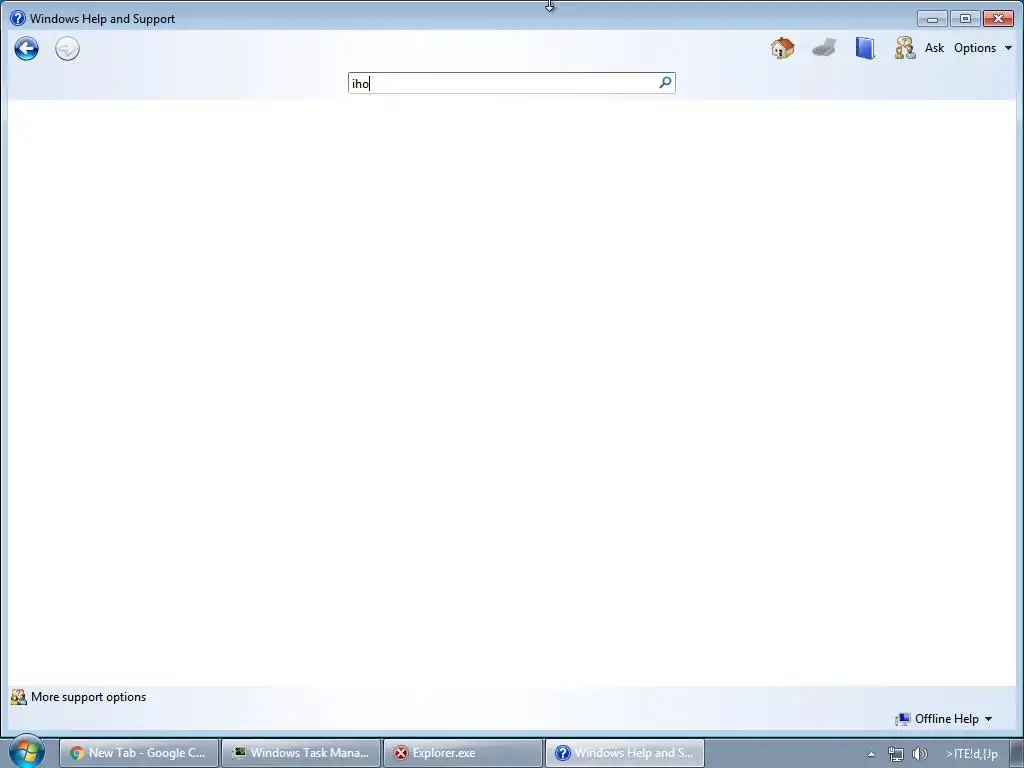Go back using the blue Back arrow
Screen dimensions: 1024x768
coord(27,48)
